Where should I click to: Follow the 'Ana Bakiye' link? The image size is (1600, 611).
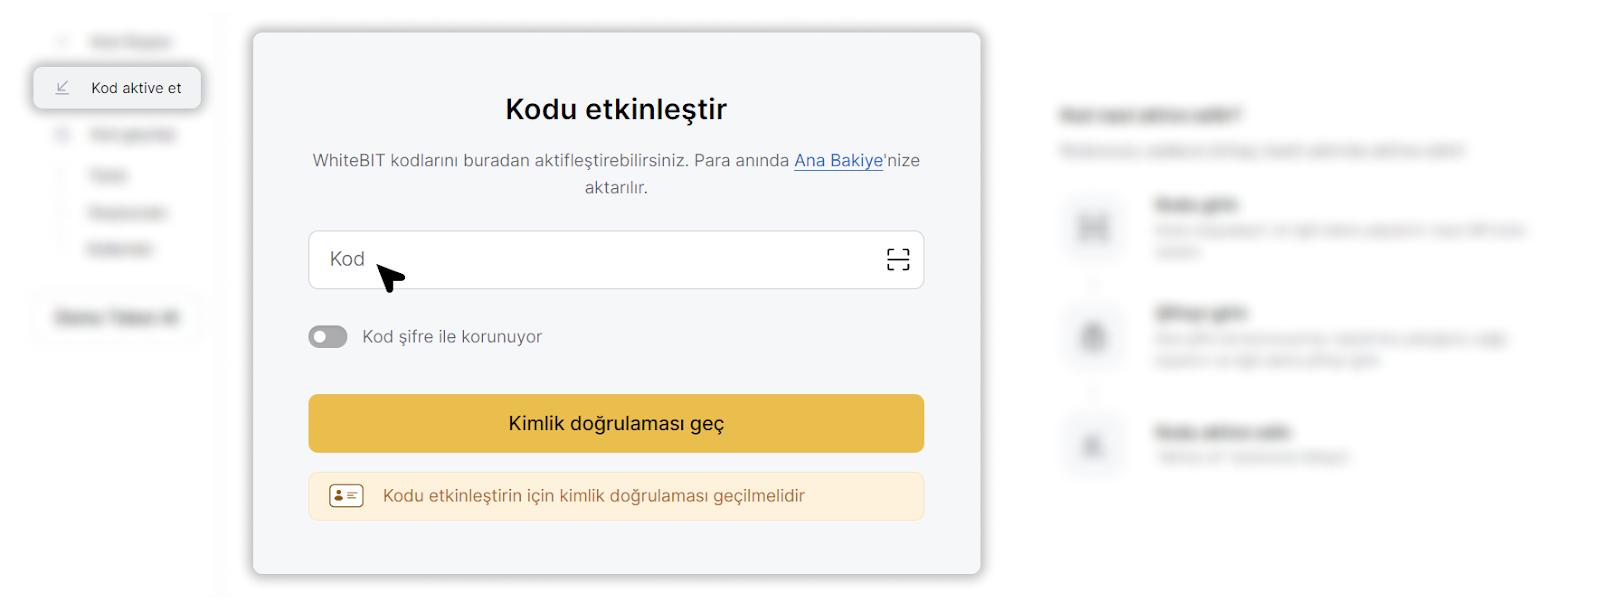coord(838,160)
